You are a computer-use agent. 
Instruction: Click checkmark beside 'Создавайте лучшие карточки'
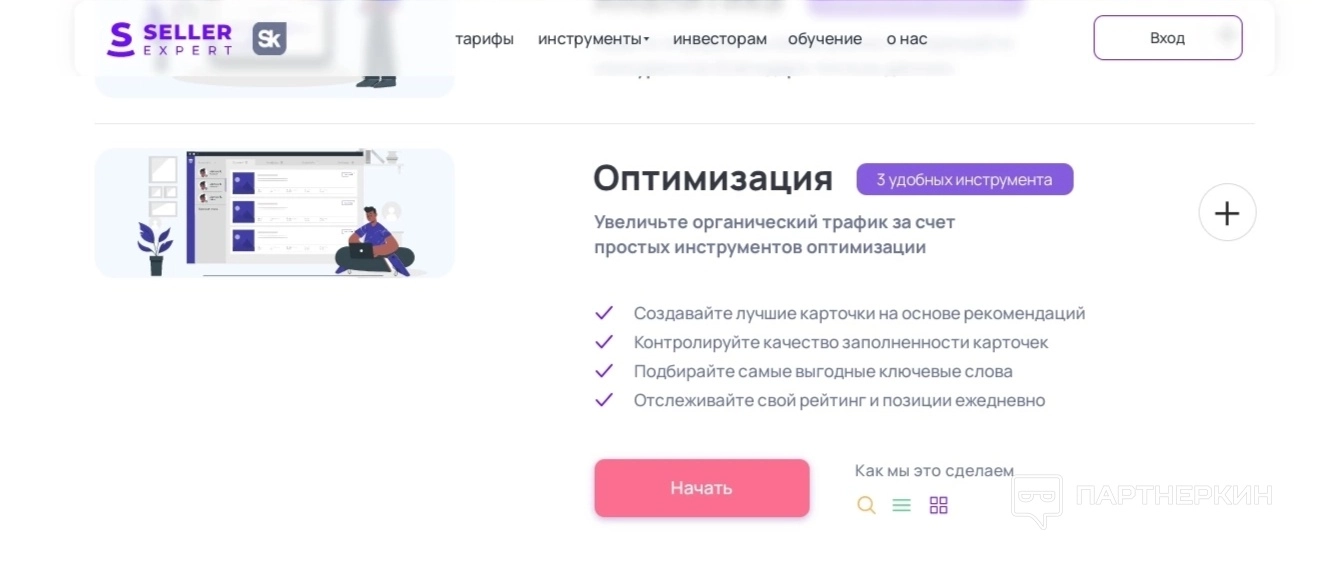coord(604,313)
